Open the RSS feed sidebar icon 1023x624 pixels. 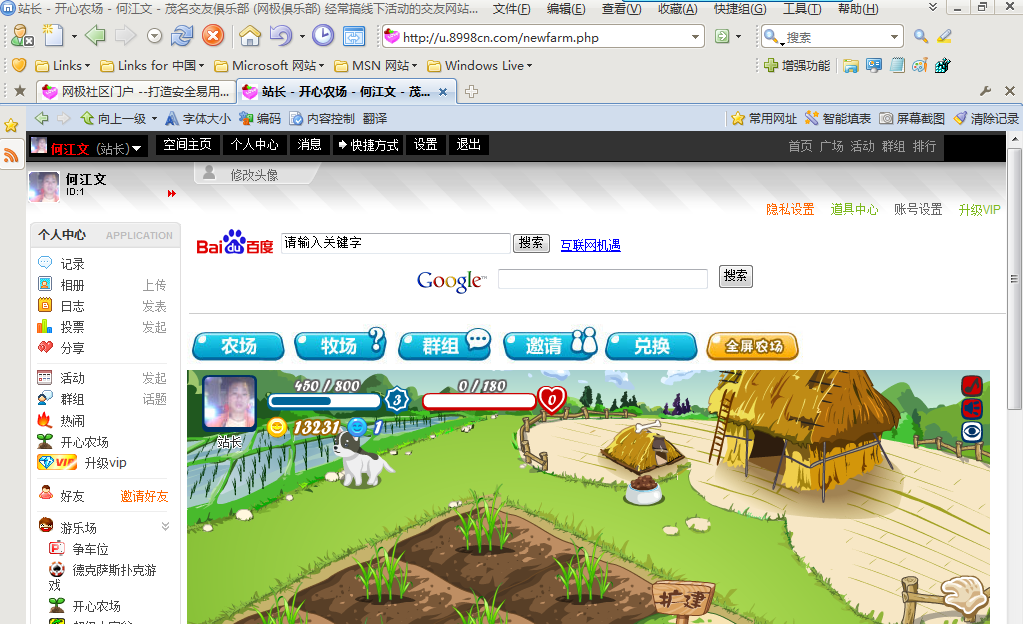coord(11,155)
